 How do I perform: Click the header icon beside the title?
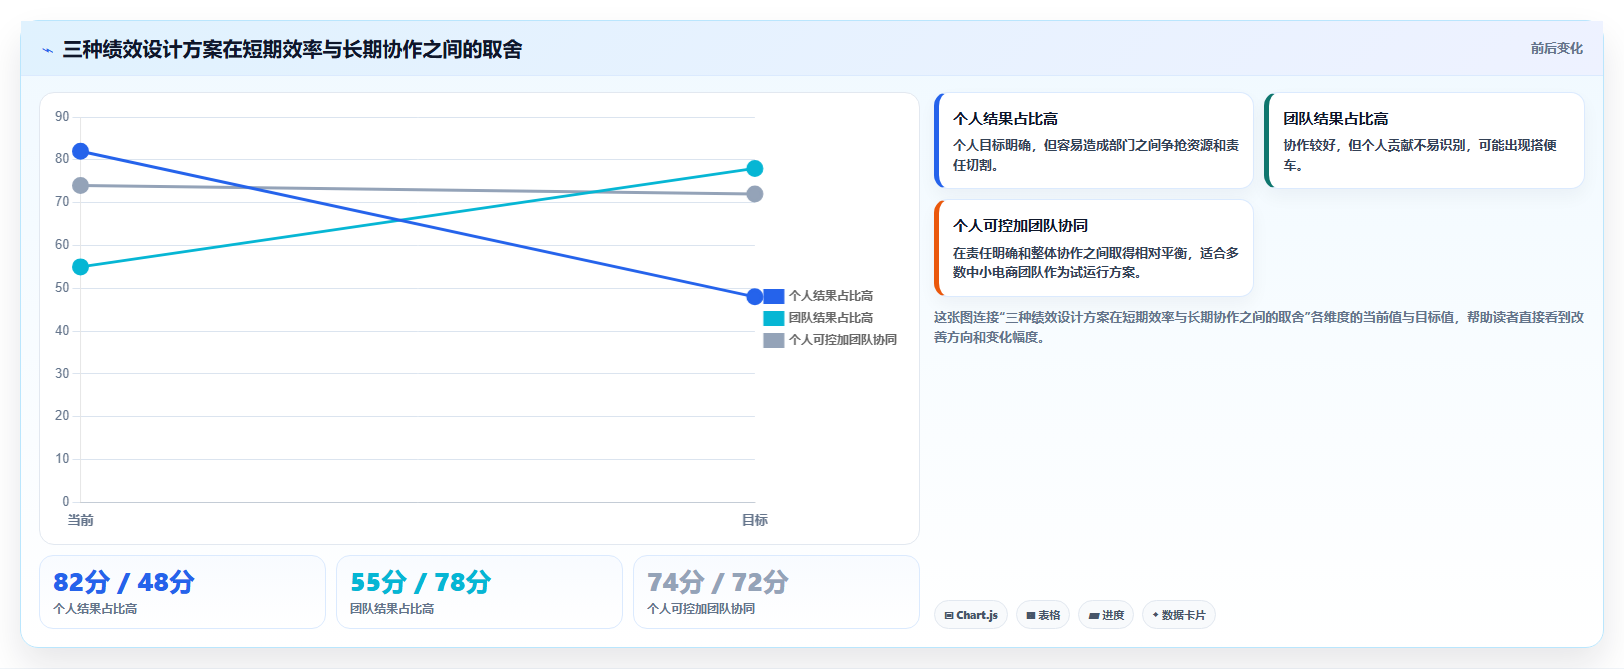tap(47, 50)
